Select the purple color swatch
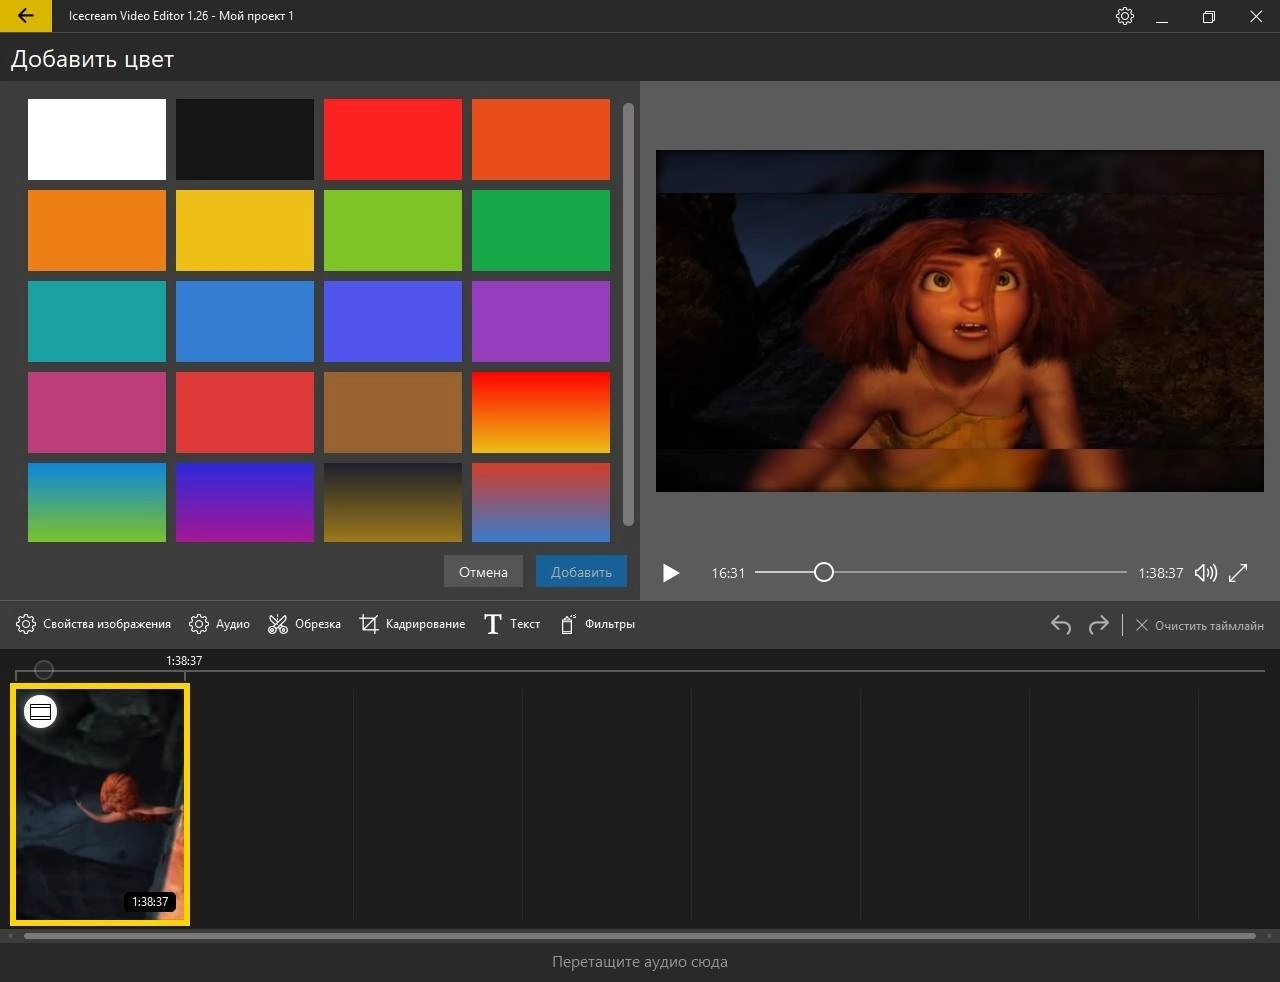This screenshot has width=1280, height=982. click(x=541, y=321)
